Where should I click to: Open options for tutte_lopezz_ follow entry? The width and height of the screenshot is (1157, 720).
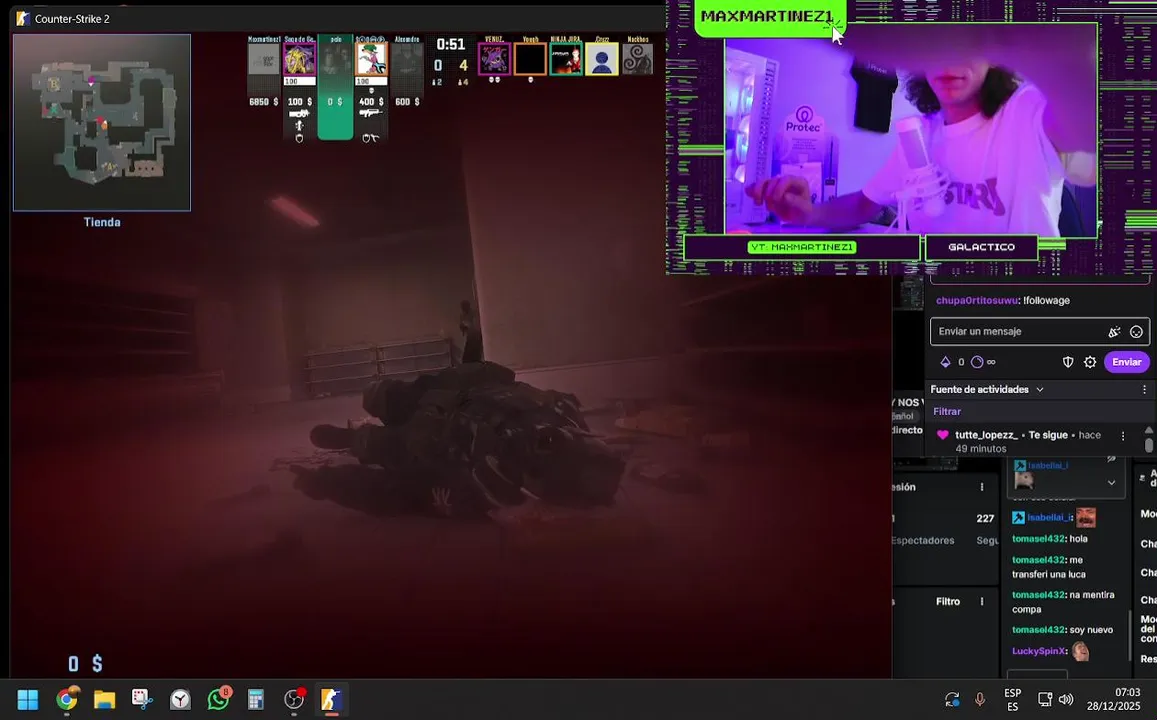1123,436
